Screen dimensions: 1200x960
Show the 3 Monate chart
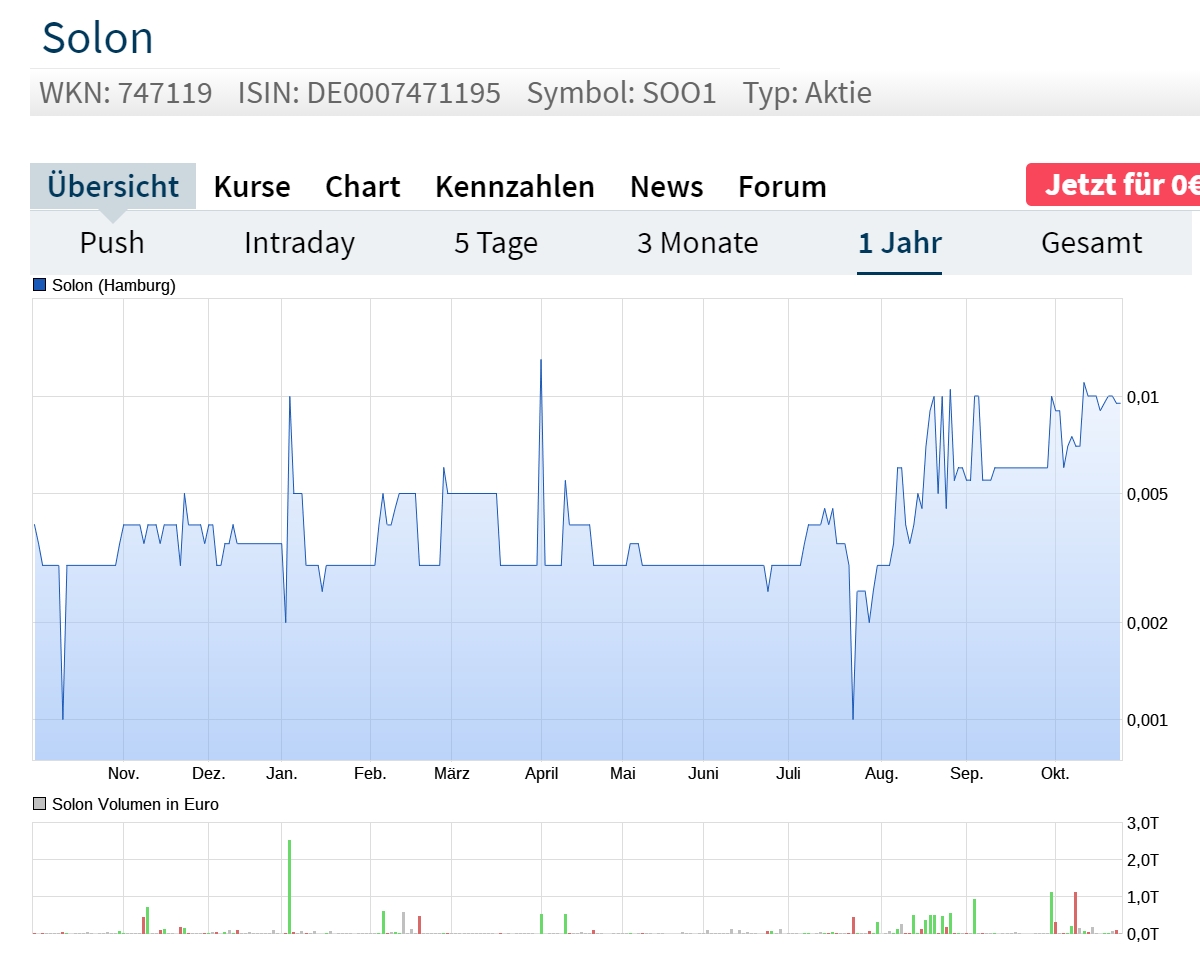coord(698,243)
